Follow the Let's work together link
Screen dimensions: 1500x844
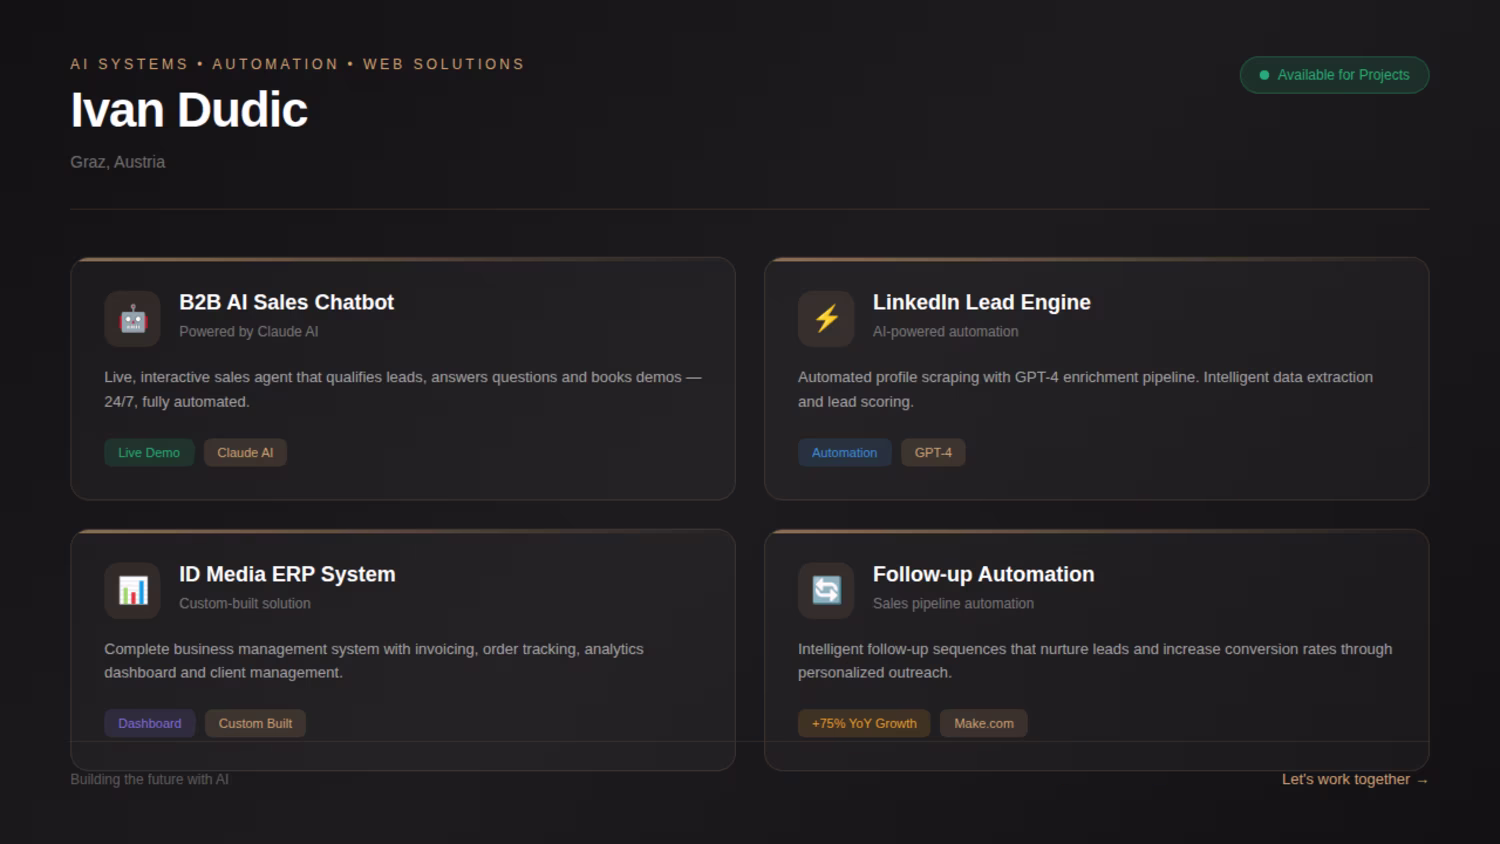coord(1354,780)
